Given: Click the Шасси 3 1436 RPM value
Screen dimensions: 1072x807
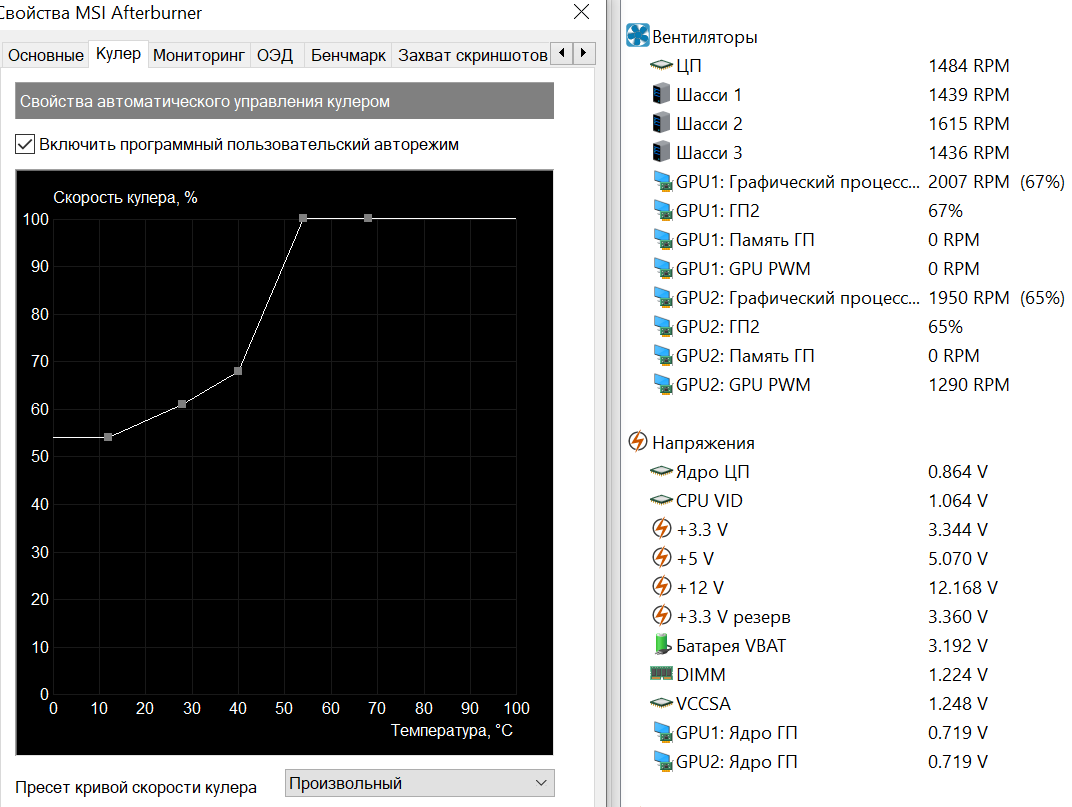Looking at the screenshot, I should tap(968, 153).
